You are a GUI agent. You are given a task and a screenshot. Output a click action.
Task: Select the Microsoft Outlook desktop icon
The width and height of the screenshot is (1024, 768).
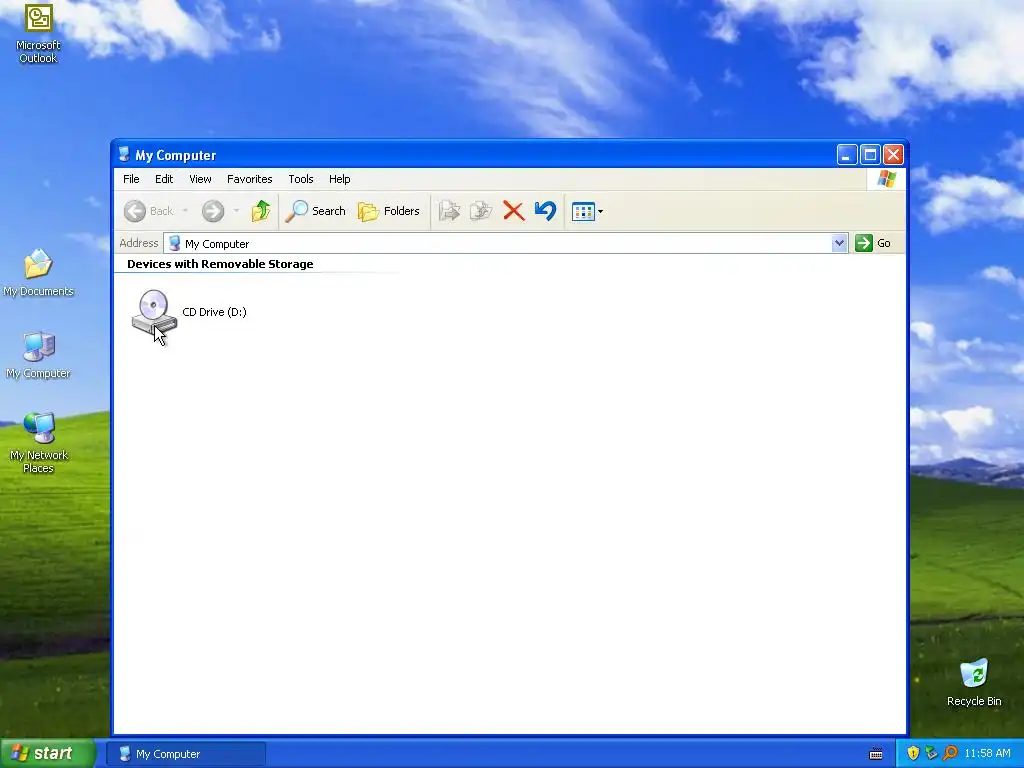coord(38,34)
